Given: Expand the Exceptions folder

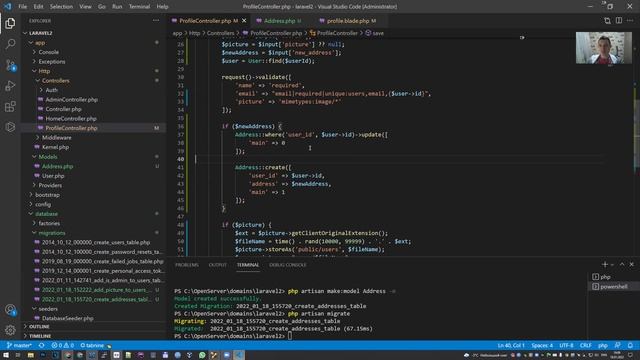Looking at the screenshot, I should pyautogui.click(x=52, y=62).
